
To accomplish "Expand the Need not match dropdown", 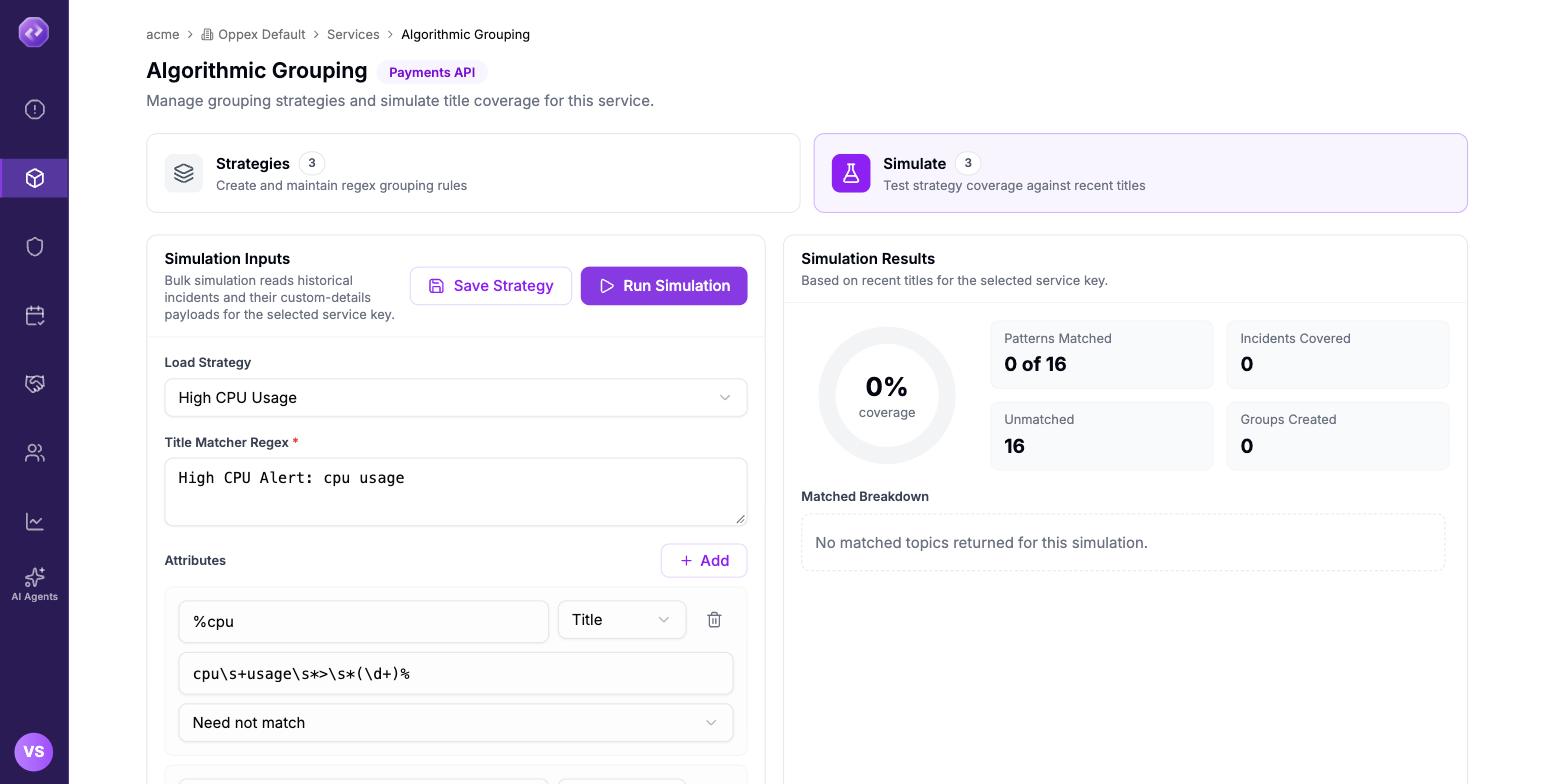I will tap(456, 723).
